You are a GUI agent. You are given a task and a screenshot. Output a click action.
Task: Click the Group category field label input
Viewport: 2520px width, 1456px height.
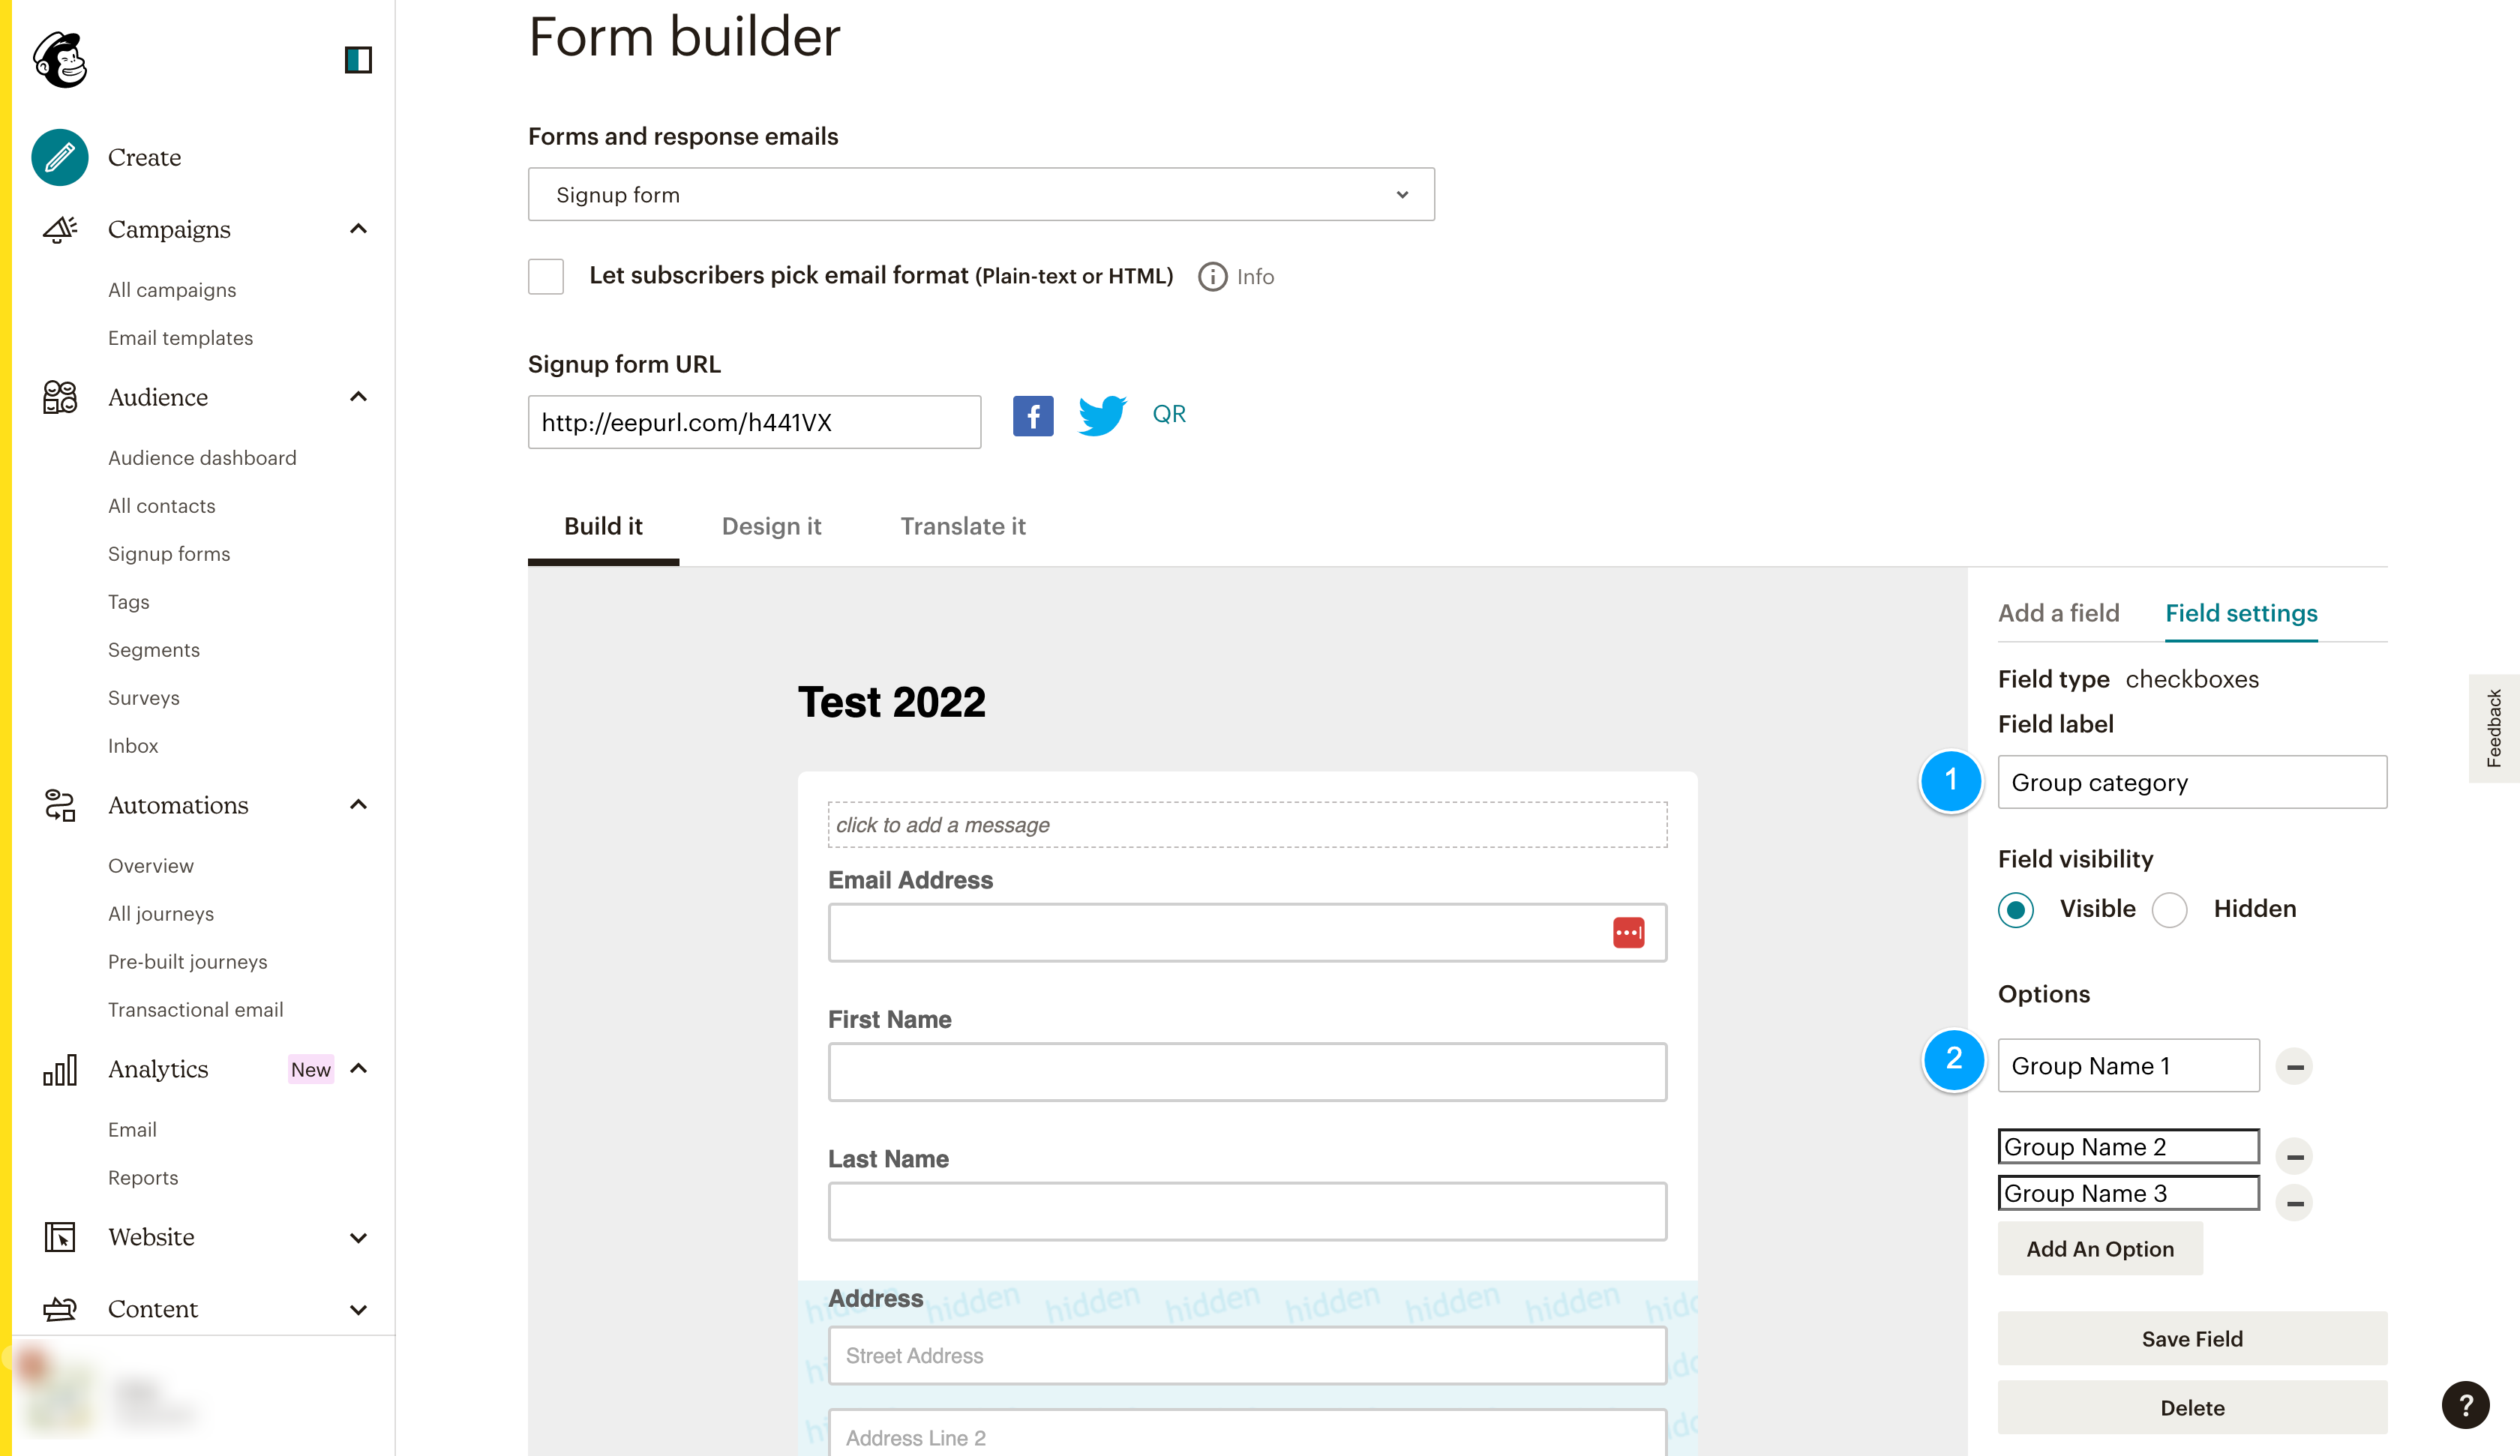tap(2192, 782)
